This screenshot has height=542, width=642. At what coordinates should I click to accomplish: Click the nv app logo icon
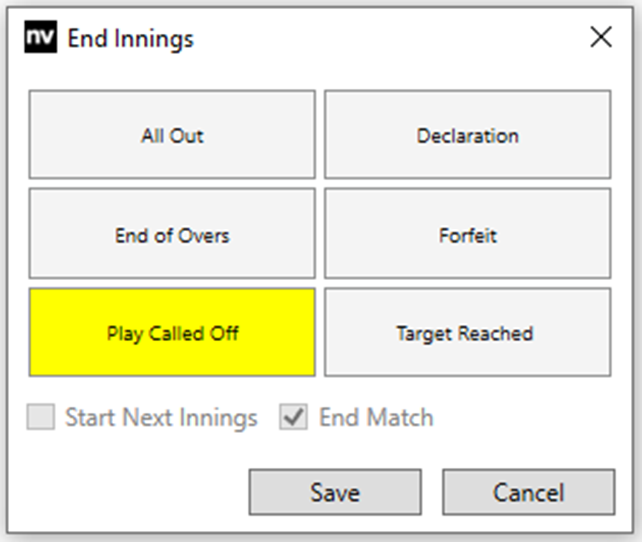point(40,39)
